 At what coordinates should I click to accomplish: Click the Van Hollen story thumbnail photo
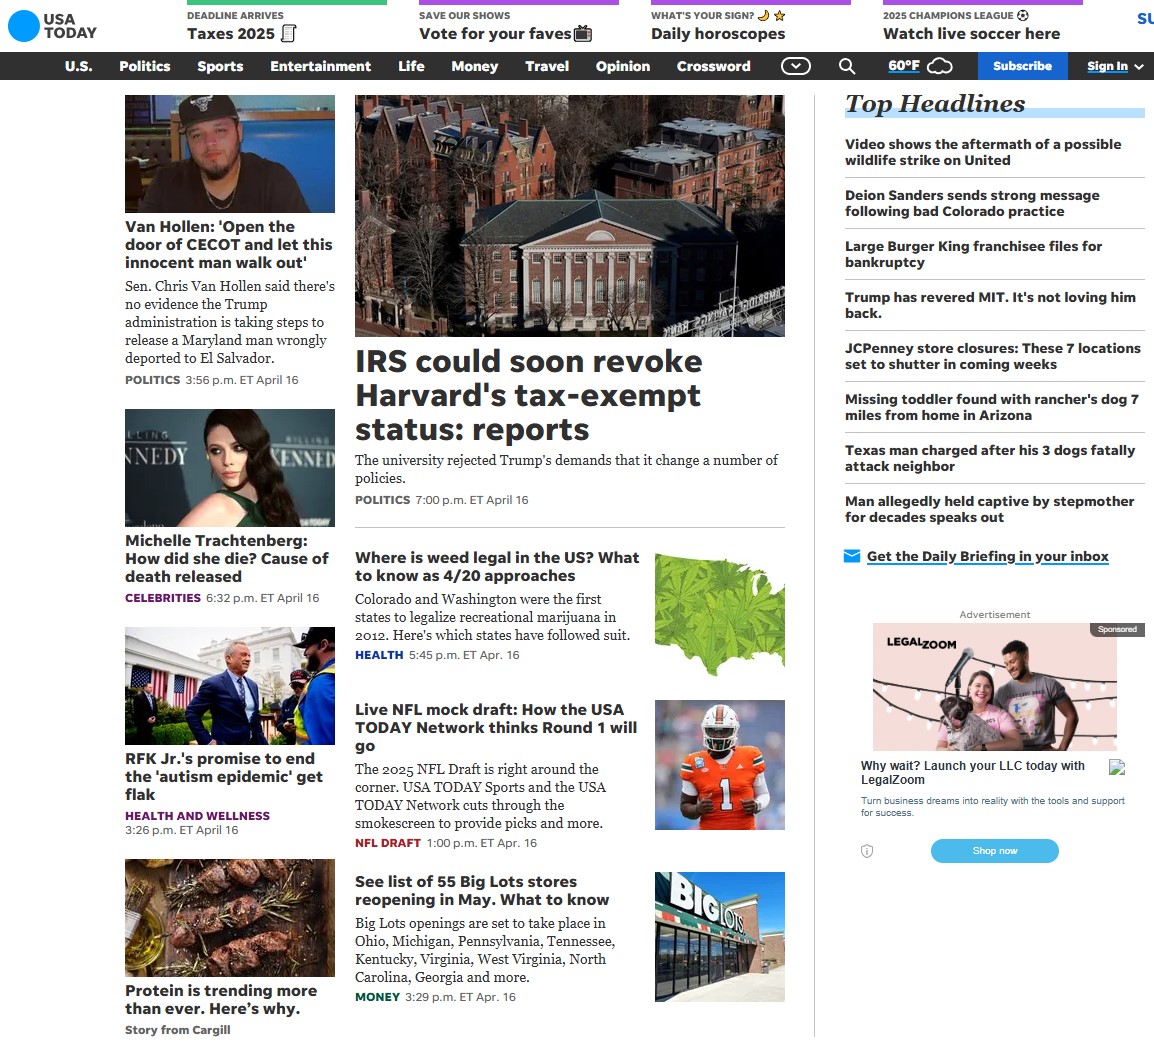pos(230,154)
